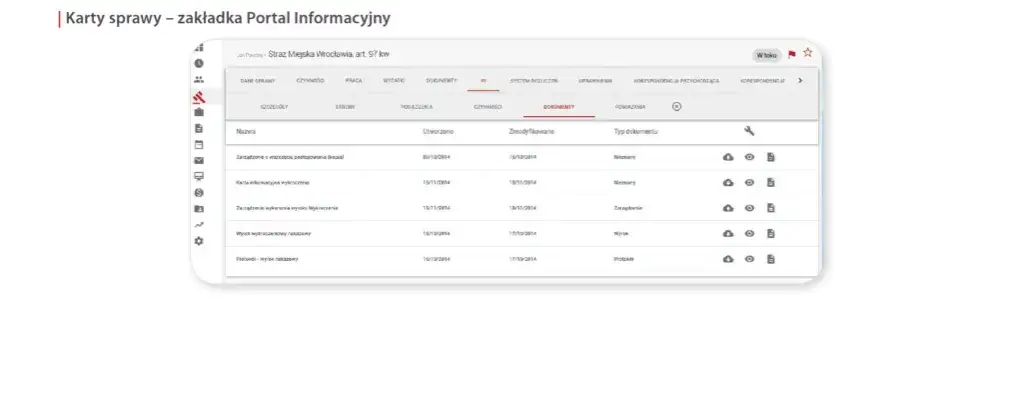Select the 'Zarządzenie o wszczęciu postępowania' row name
Screen dimensions: 1023x402
point(290,157)
